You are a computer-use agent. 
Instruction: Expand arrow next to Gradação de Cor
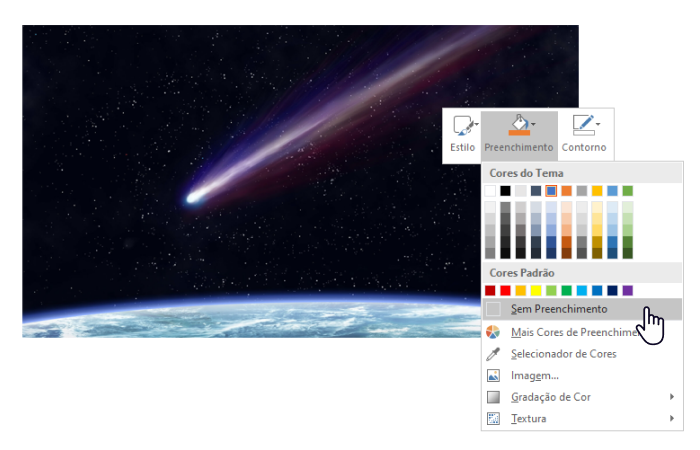pyautogui.click(x=672, y=396)
